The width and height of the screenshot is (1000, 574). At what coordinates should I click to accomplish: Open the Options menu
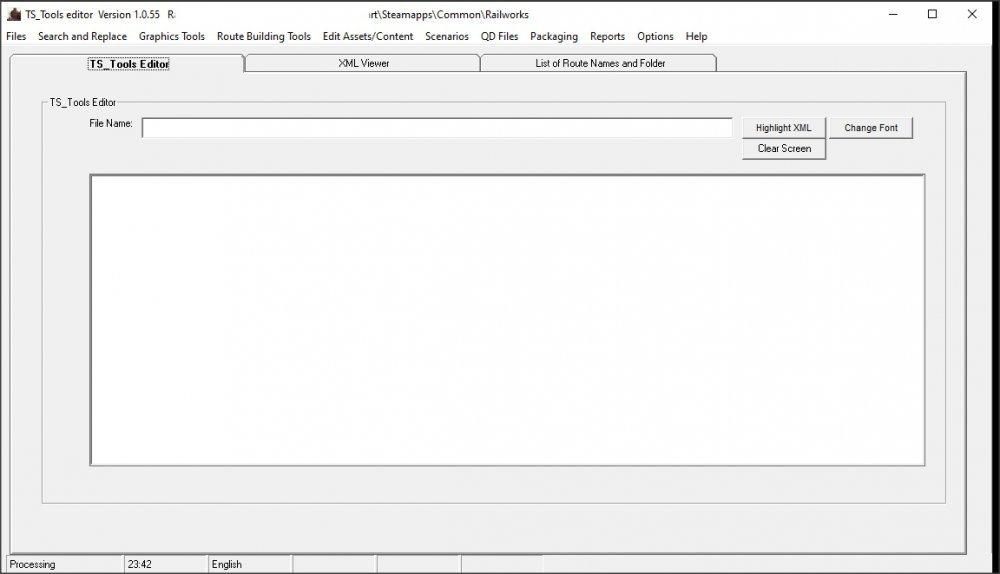tap(655, 36)
